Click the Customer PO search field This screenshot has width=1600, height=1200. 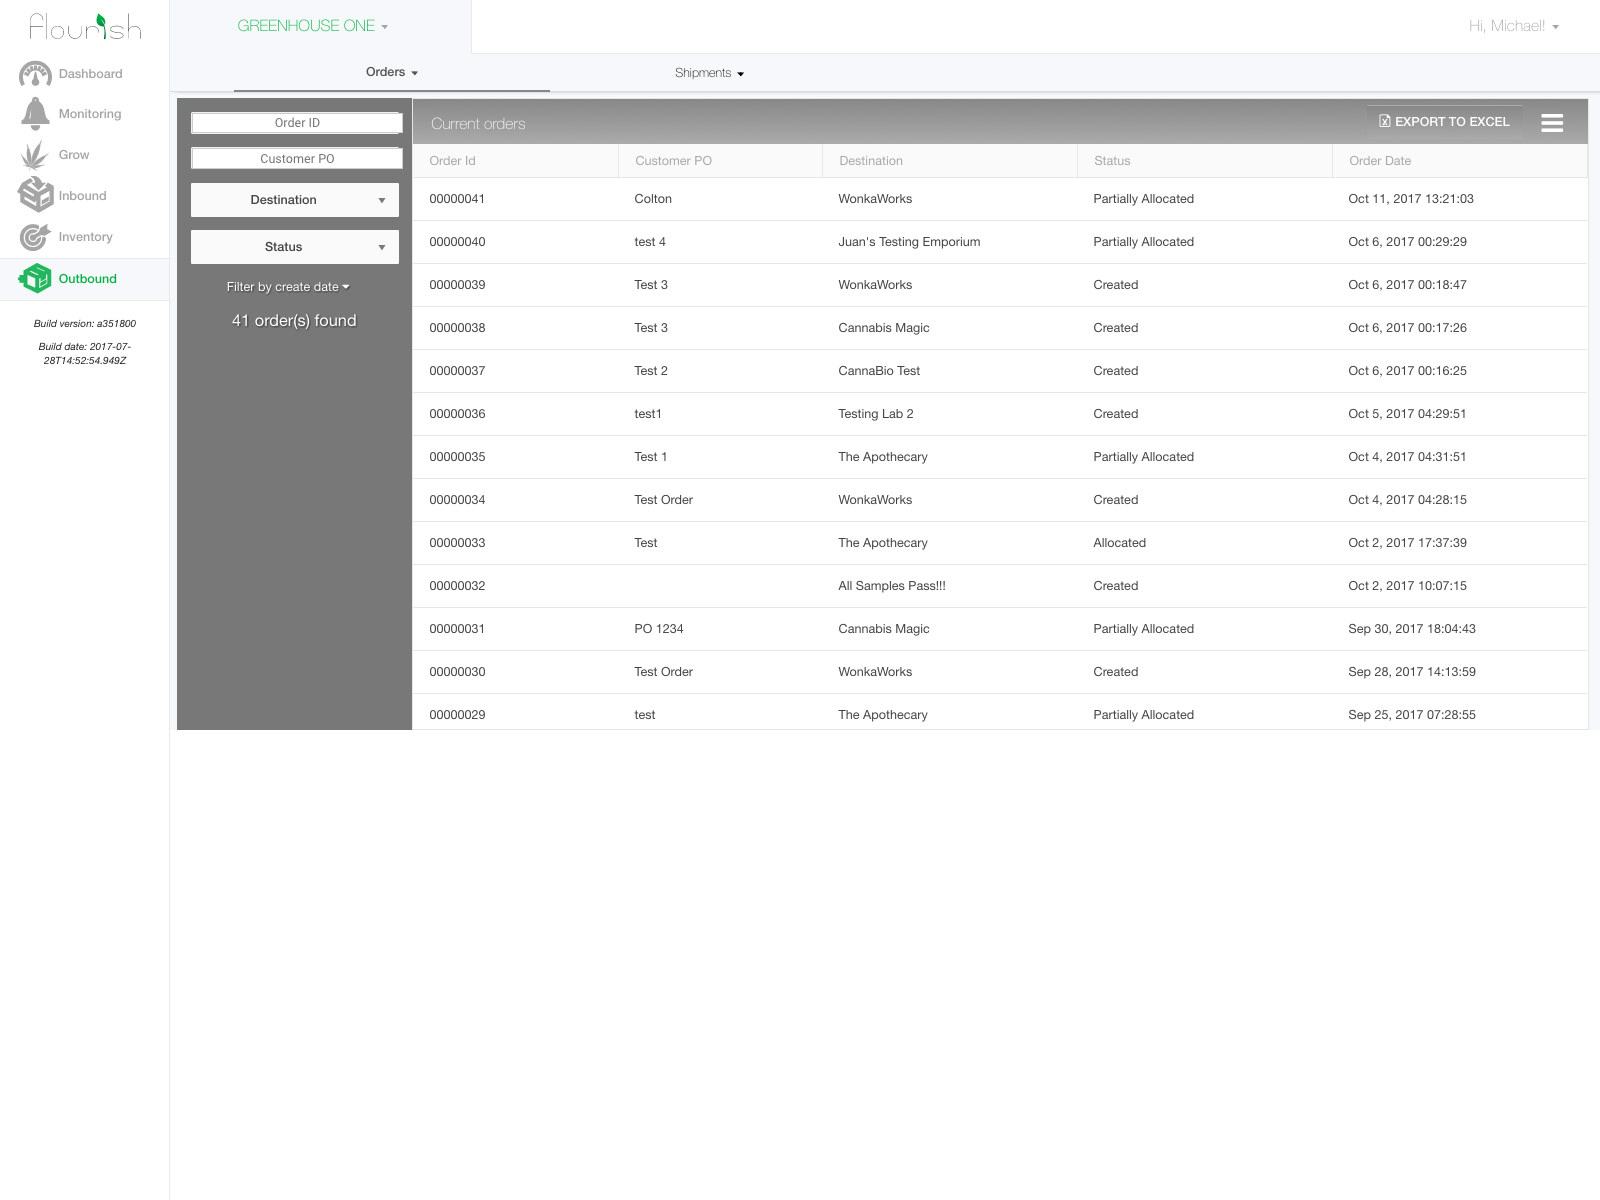pyautogui.click(x=296, y=158)
